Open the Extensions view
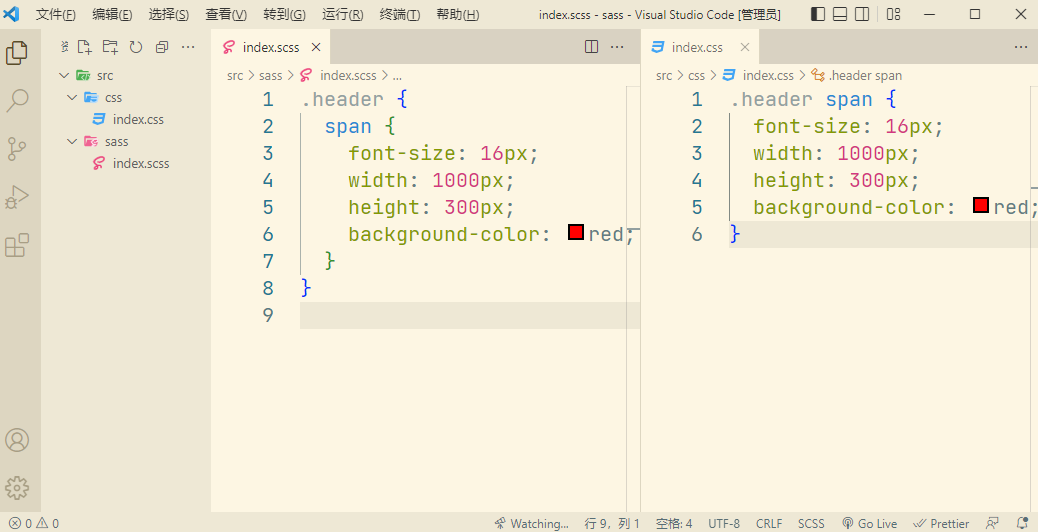1038x532 pixels. coord(17,245)
